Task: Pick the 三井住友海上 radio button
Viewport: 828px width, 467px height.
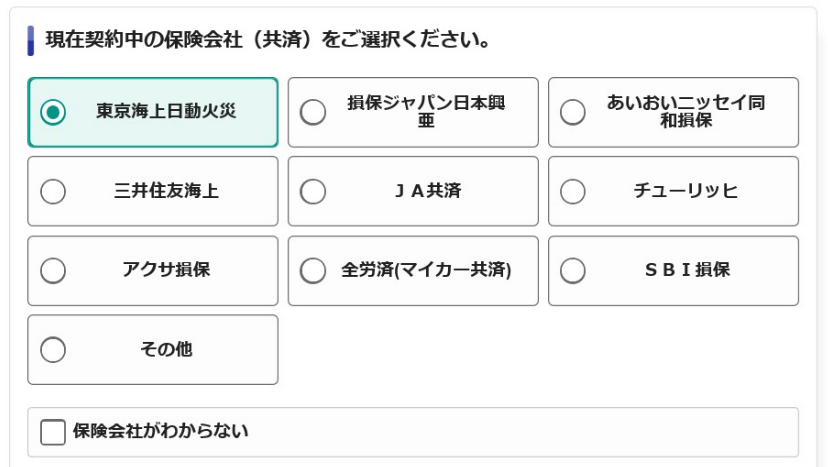Action: [53, 191]
